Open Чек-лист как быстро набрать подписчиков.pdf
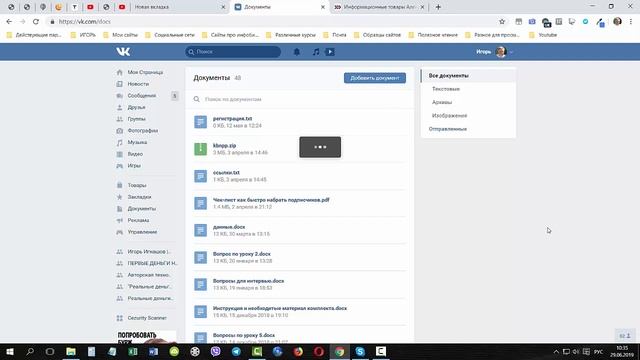 [271, 200]
